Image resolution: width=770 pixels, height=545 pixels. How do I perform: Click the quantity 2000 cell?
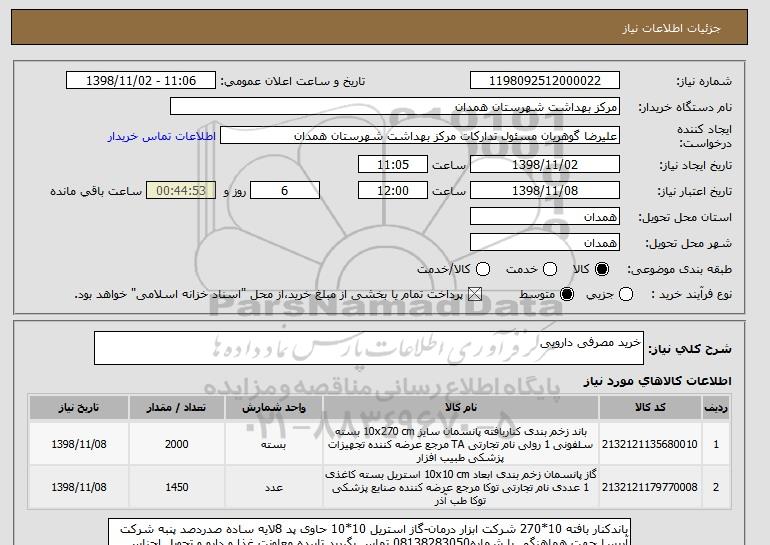pyautogui.click(x=177, y=444)
